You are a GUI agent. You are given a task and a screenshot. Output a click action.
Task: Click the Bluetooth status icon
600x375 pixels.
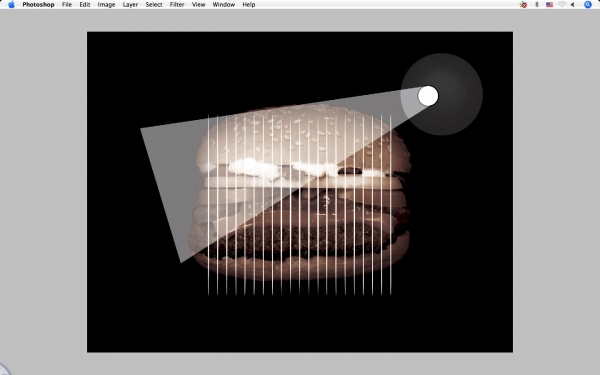536,5
